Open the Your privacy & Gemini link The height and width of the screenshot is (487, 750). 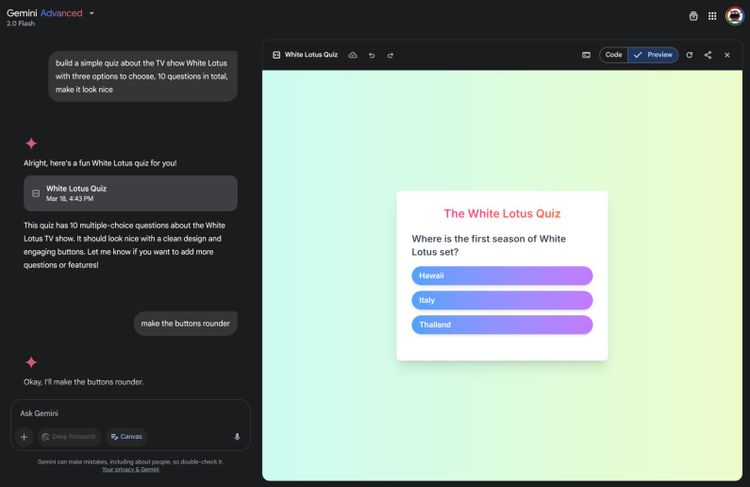pyautogui.click(x=130, y=469)
